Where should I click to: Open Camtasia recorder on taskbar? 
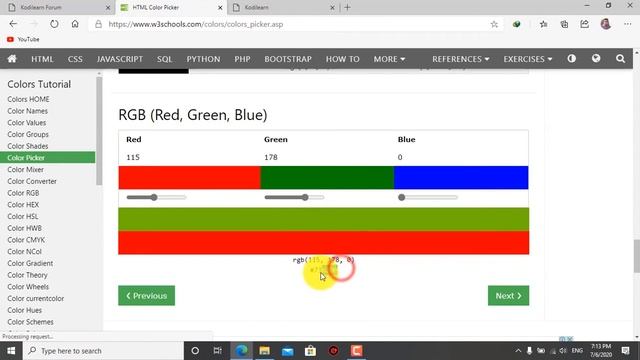[x=356, y=351]
